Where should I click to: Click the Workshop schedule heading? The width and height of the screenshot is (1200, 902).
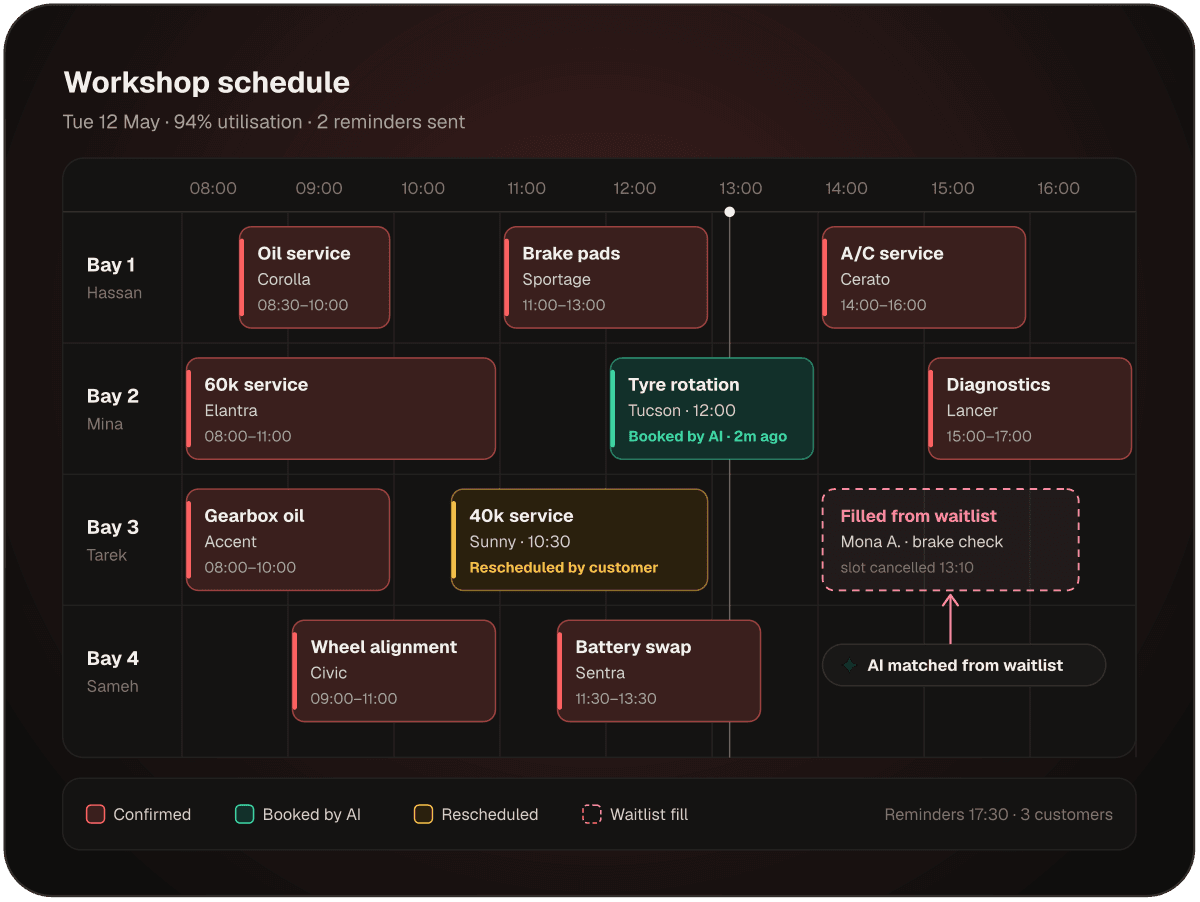207,82
